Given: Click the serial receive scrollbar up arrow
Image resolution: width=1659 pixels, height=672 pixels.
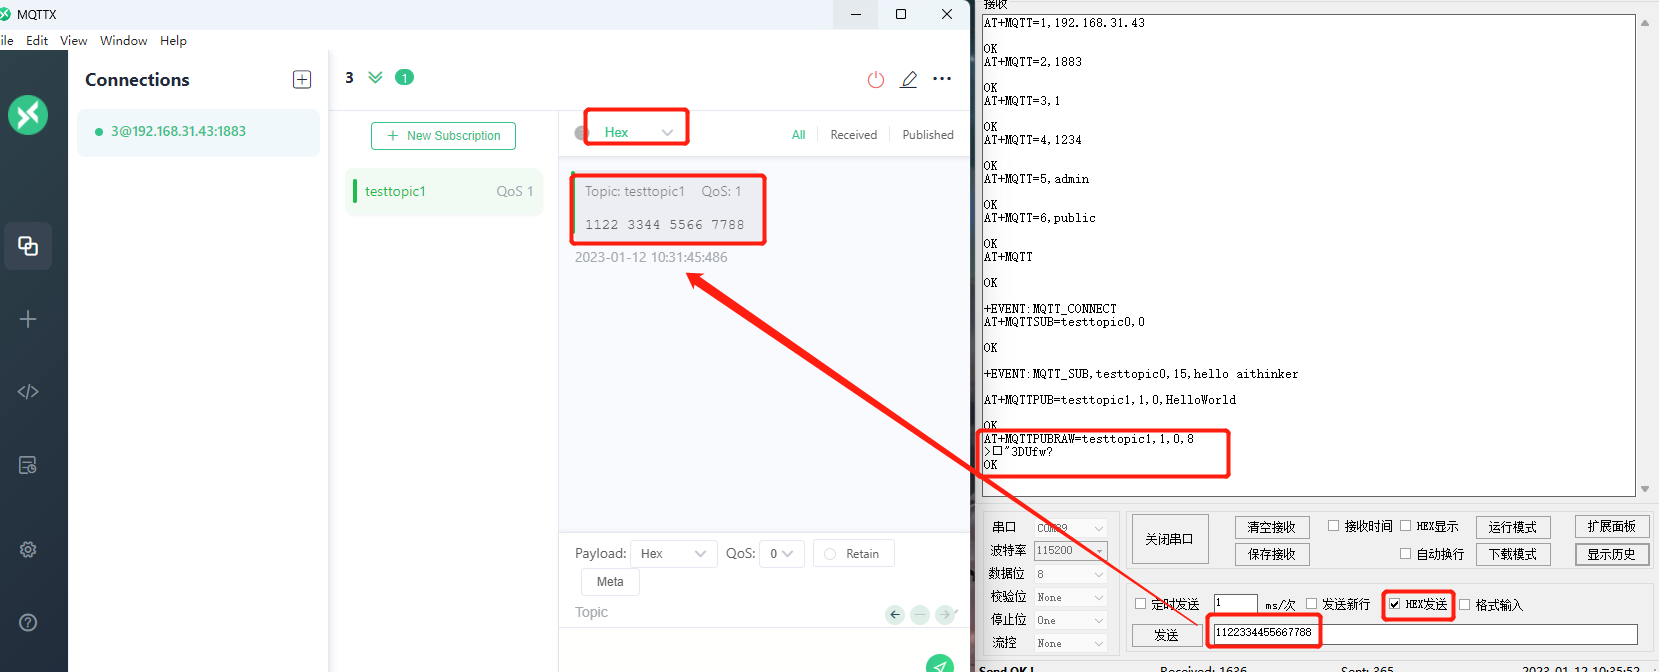Looking at the screenshot, I should 1645,22.
